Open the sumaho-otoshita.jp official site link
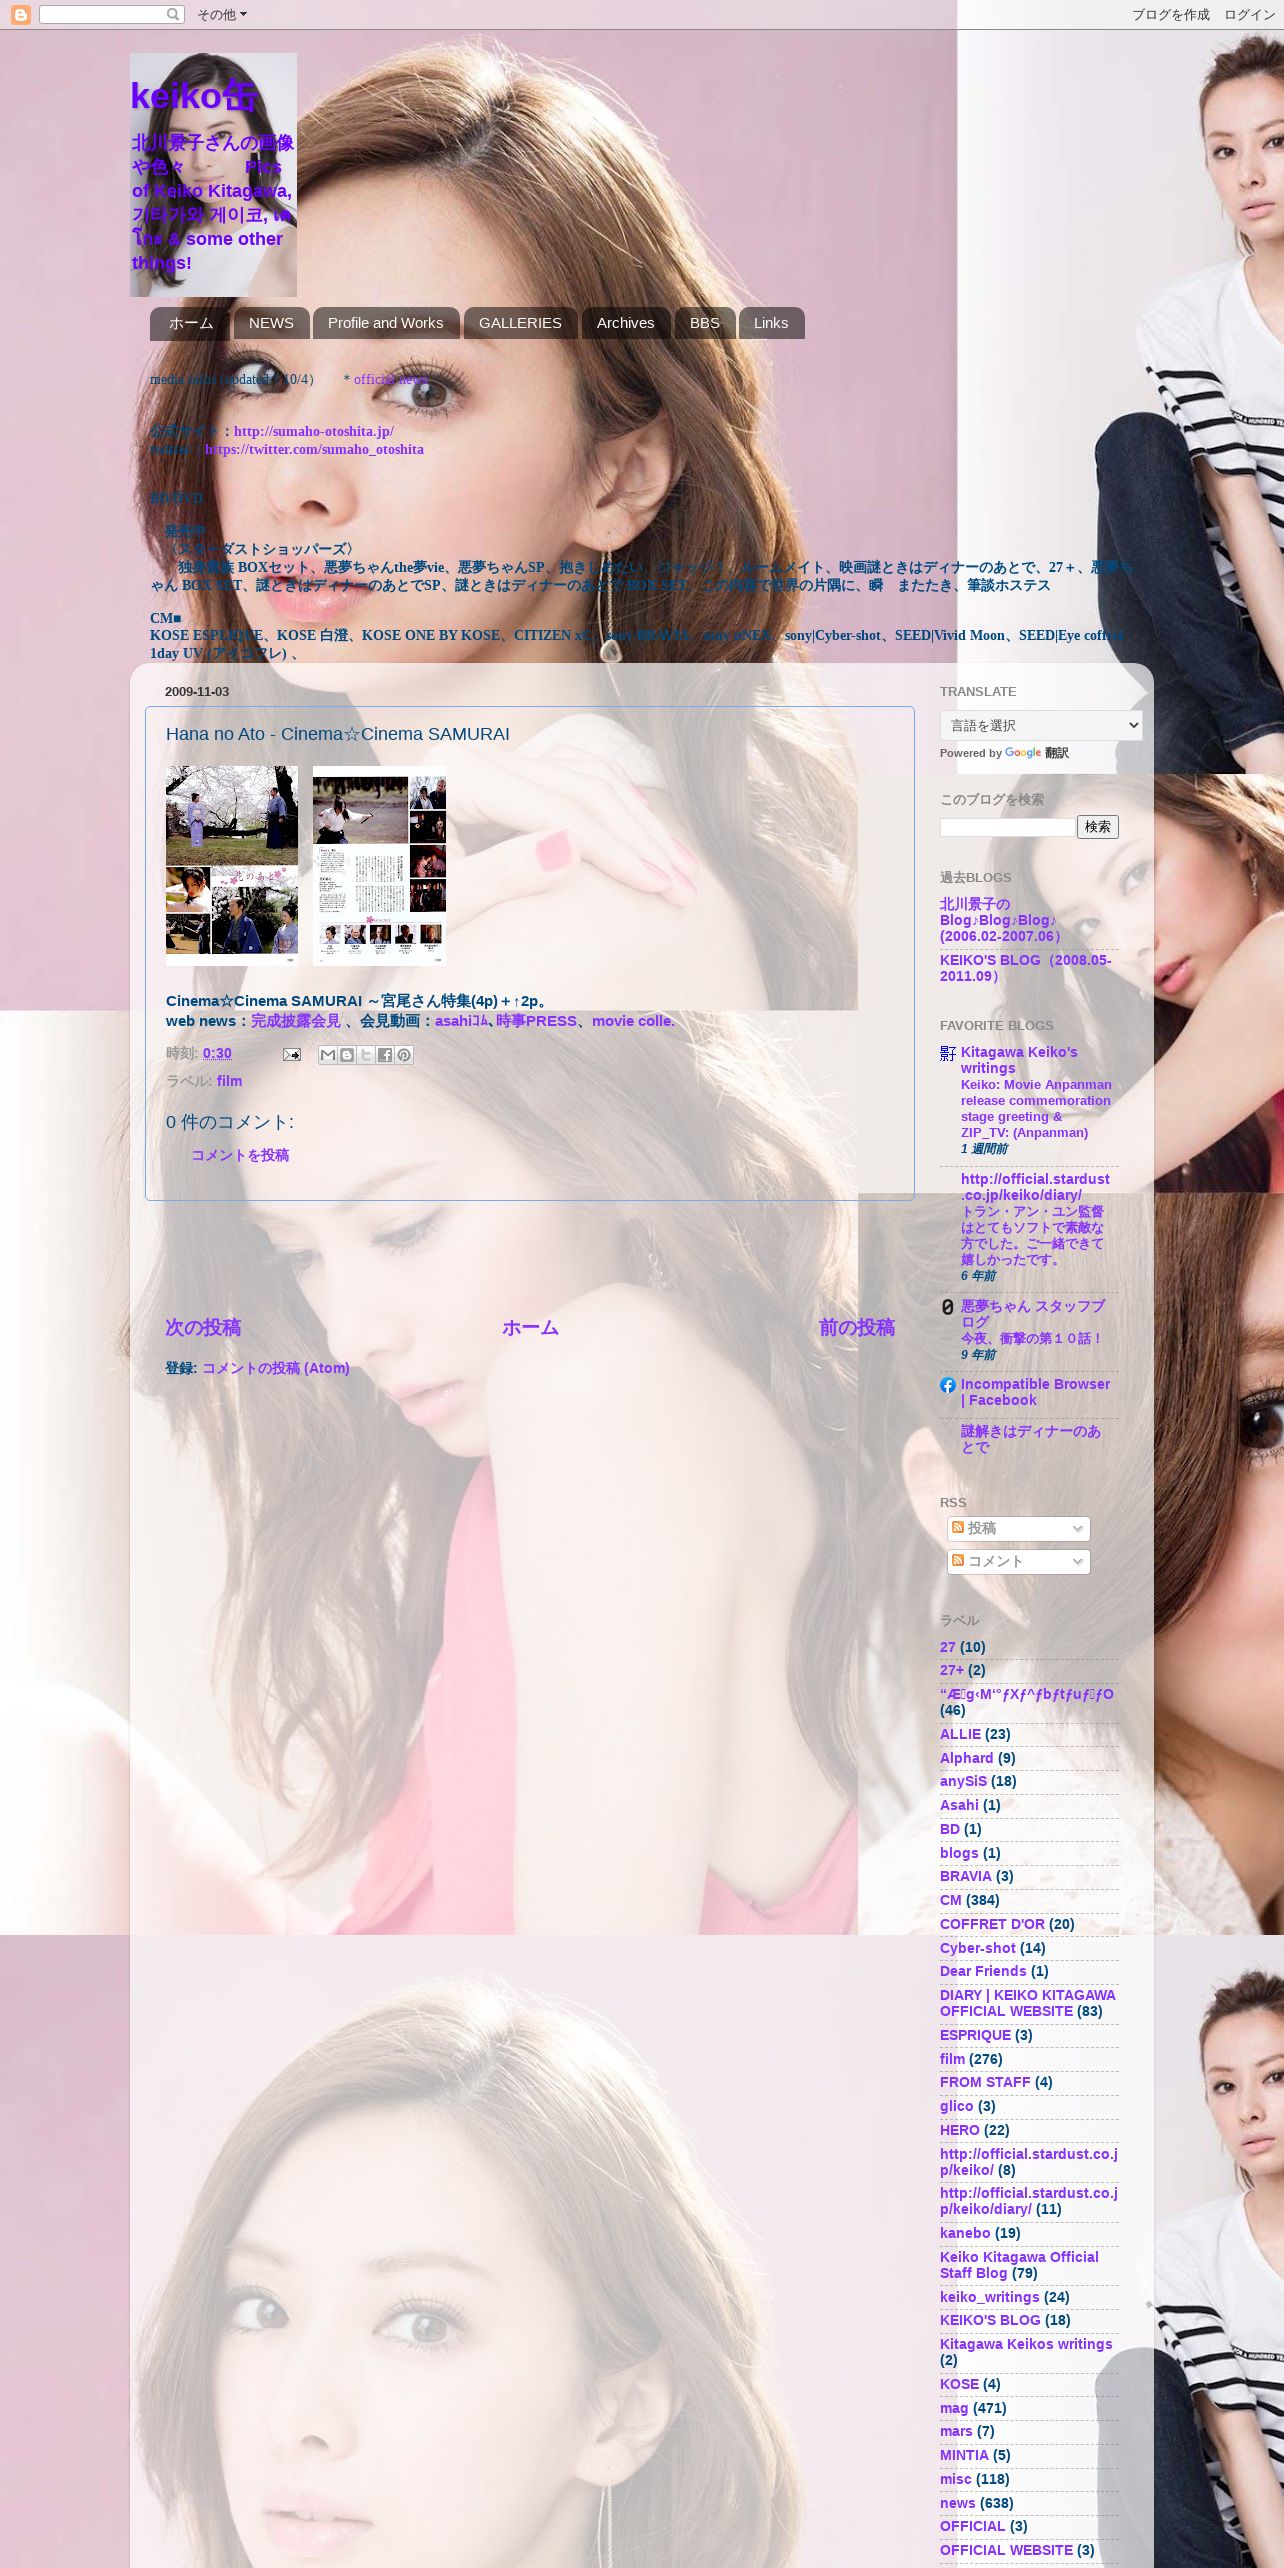Screen dimensions: 1284x2568 [x=313, y=431]
